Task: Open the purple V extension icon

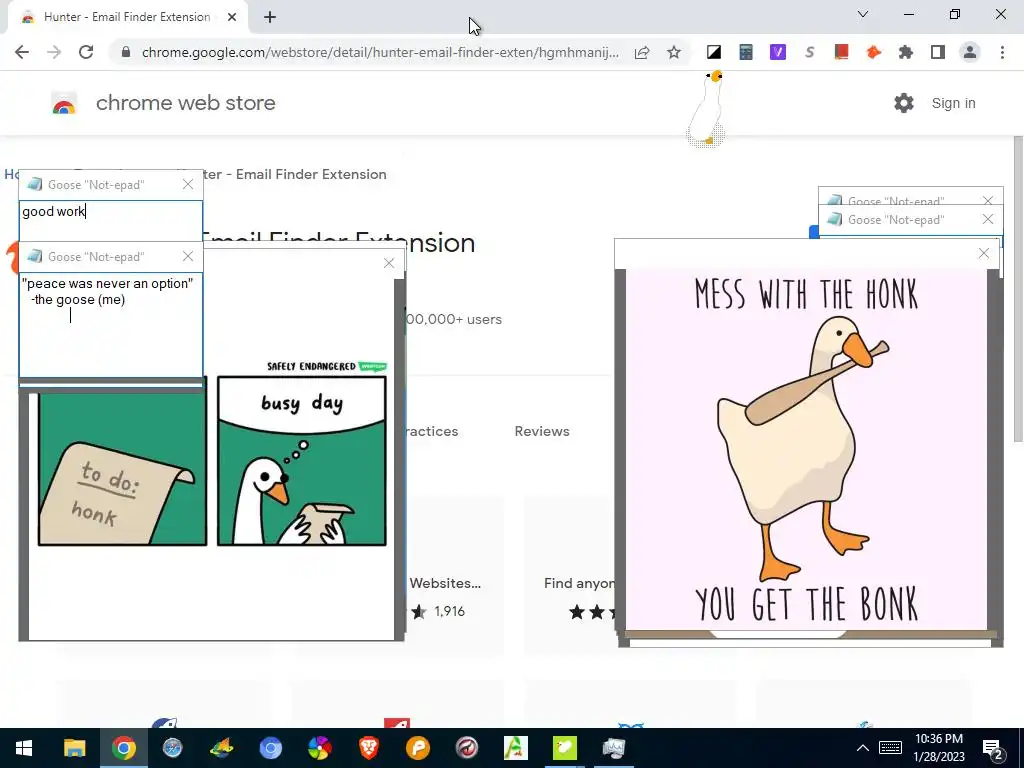Action: (778, 52)
